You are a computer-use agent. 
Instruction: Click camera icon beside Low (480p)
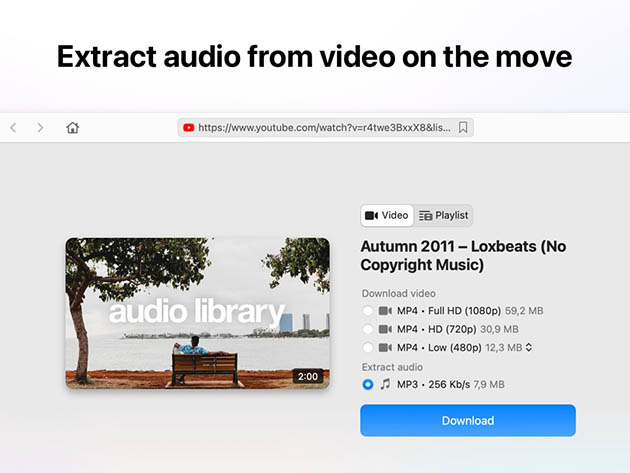coord(385,348)
